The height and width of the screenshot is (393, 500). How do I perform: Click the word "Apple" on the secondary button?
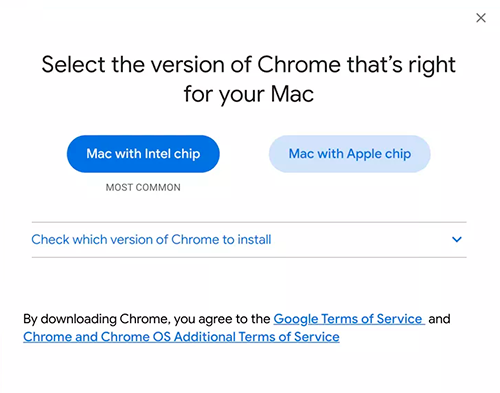click(x=364, y=154)
